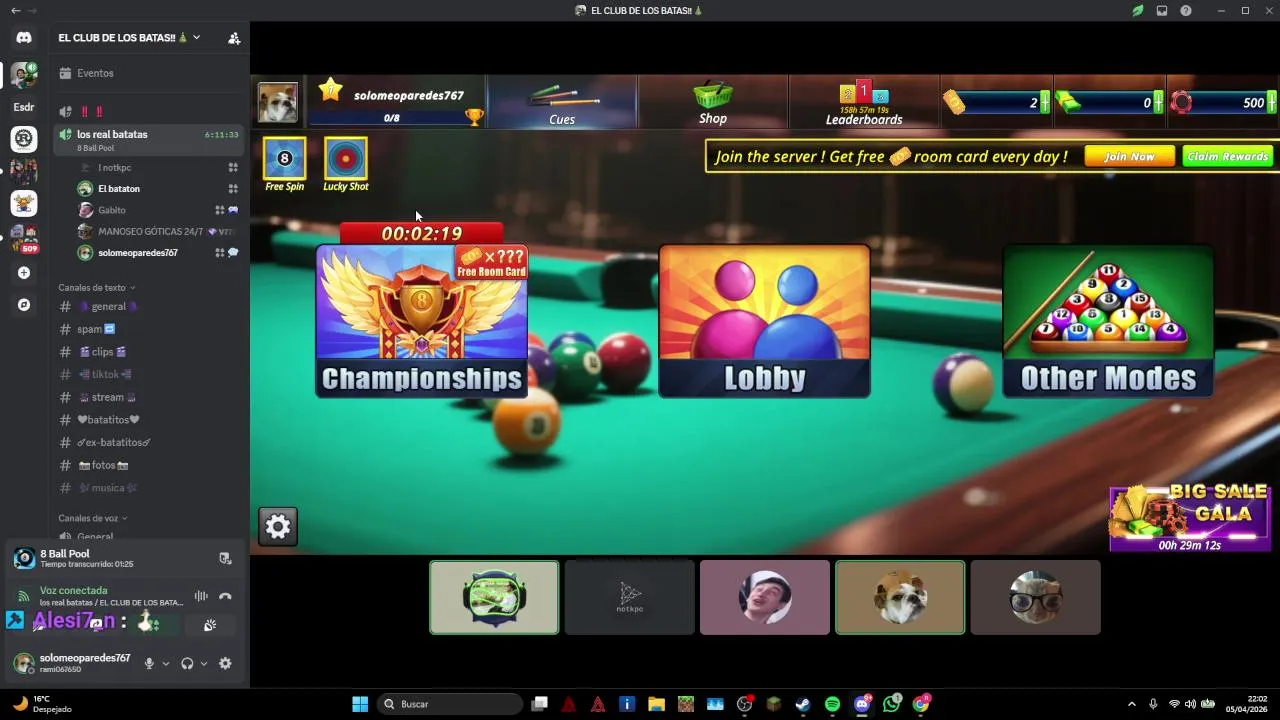Open the soundboard button
Screen dimensions: 1280x720
pos(210,625)
